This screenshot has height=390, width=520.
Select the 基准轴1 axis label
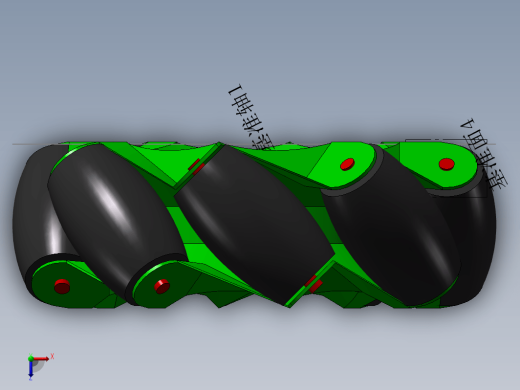tap(251, 117)
